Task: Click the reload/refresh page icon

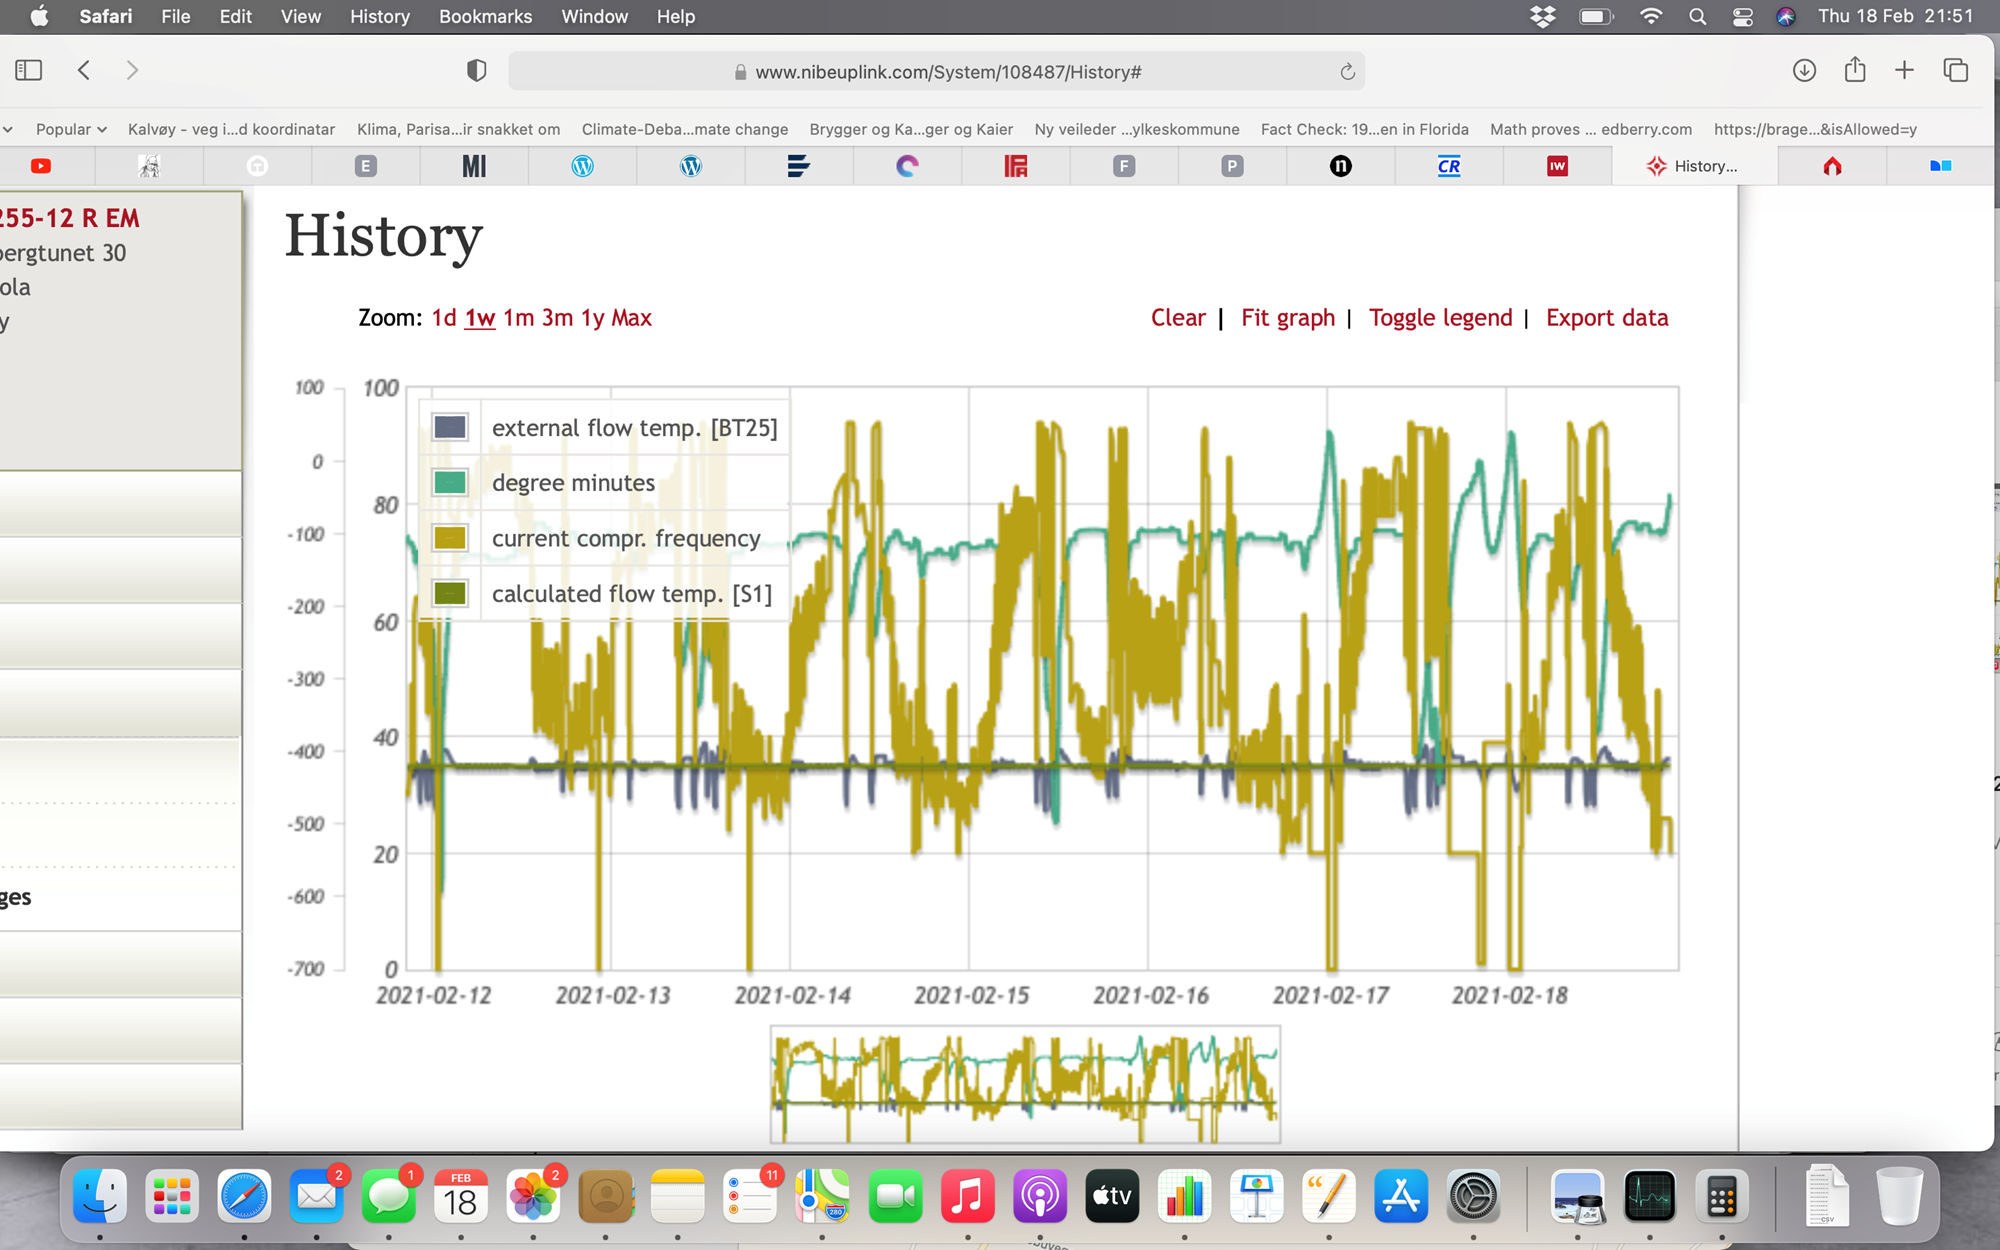Action: point(1346,71)
